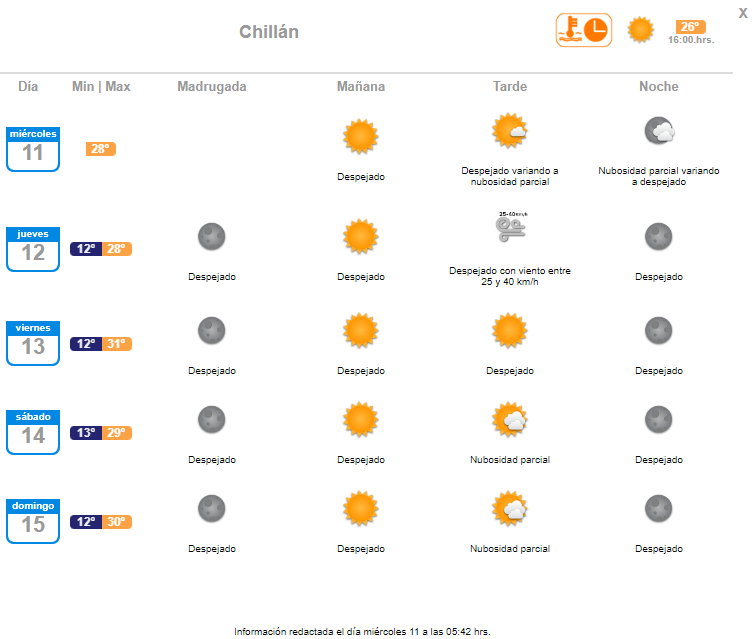This screenshot has height=639, width=754.
Task: Click the 13° minimum temperature badge for Saturday
Action: coord(86,433)
